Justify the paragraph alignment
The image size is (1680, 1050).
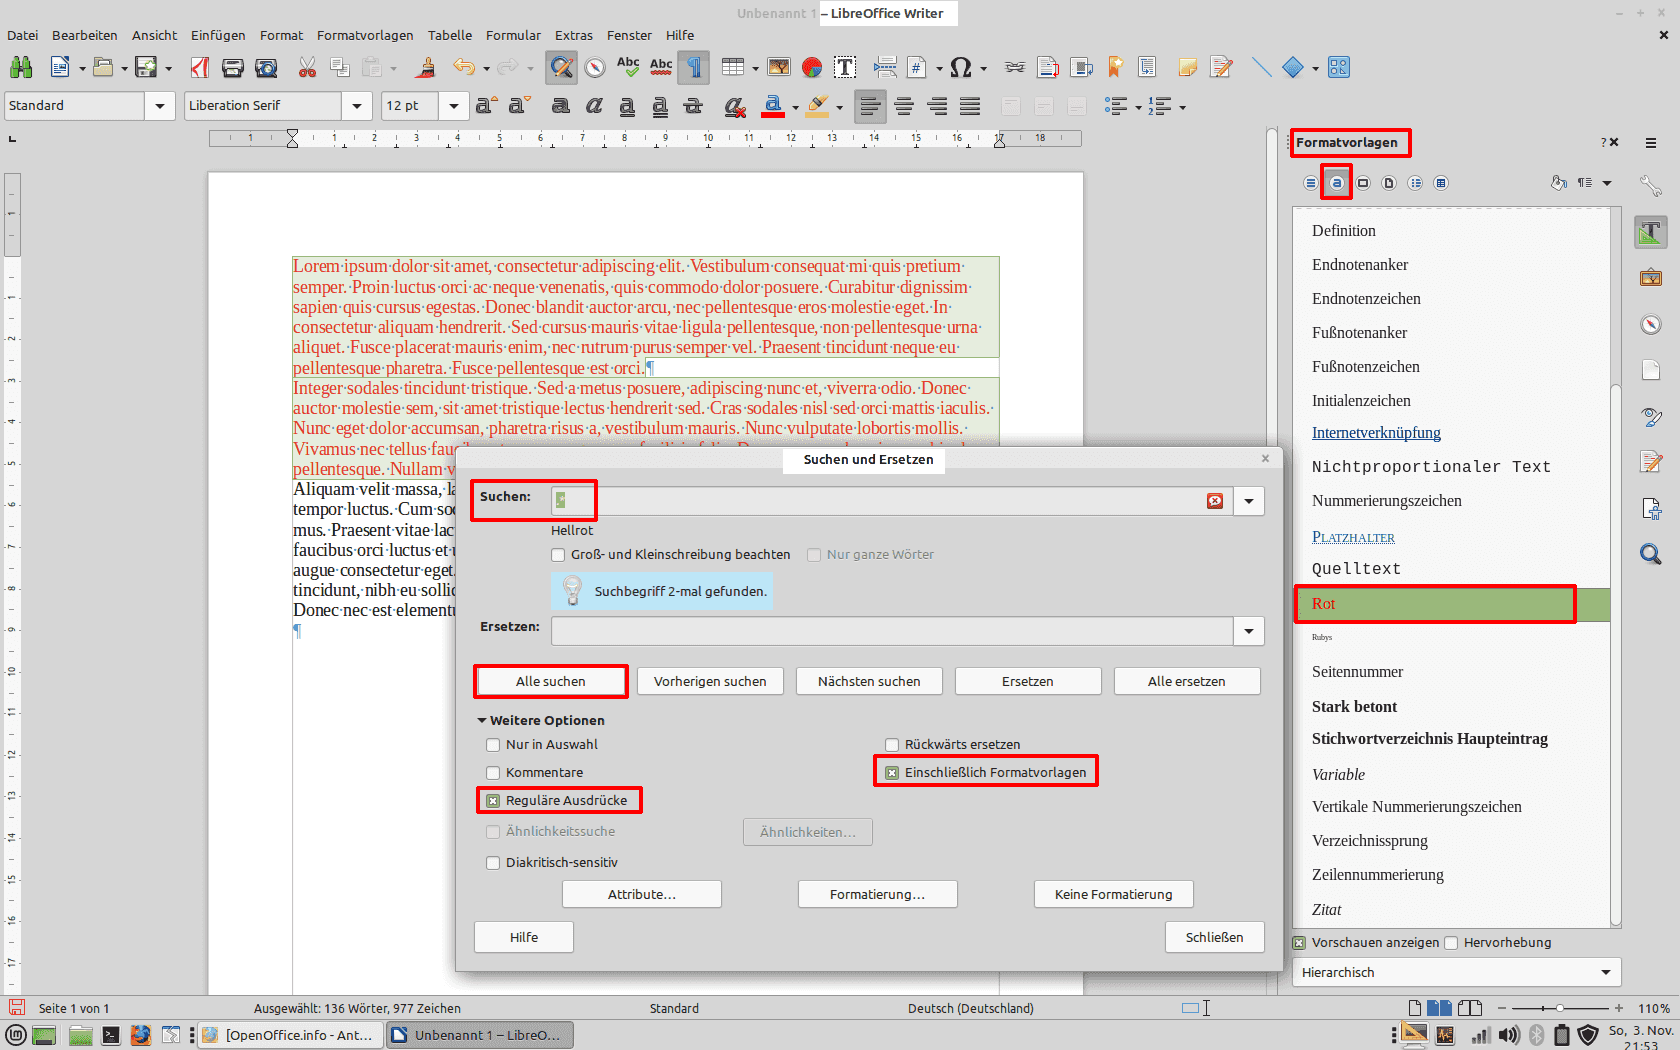pos(970,106)
